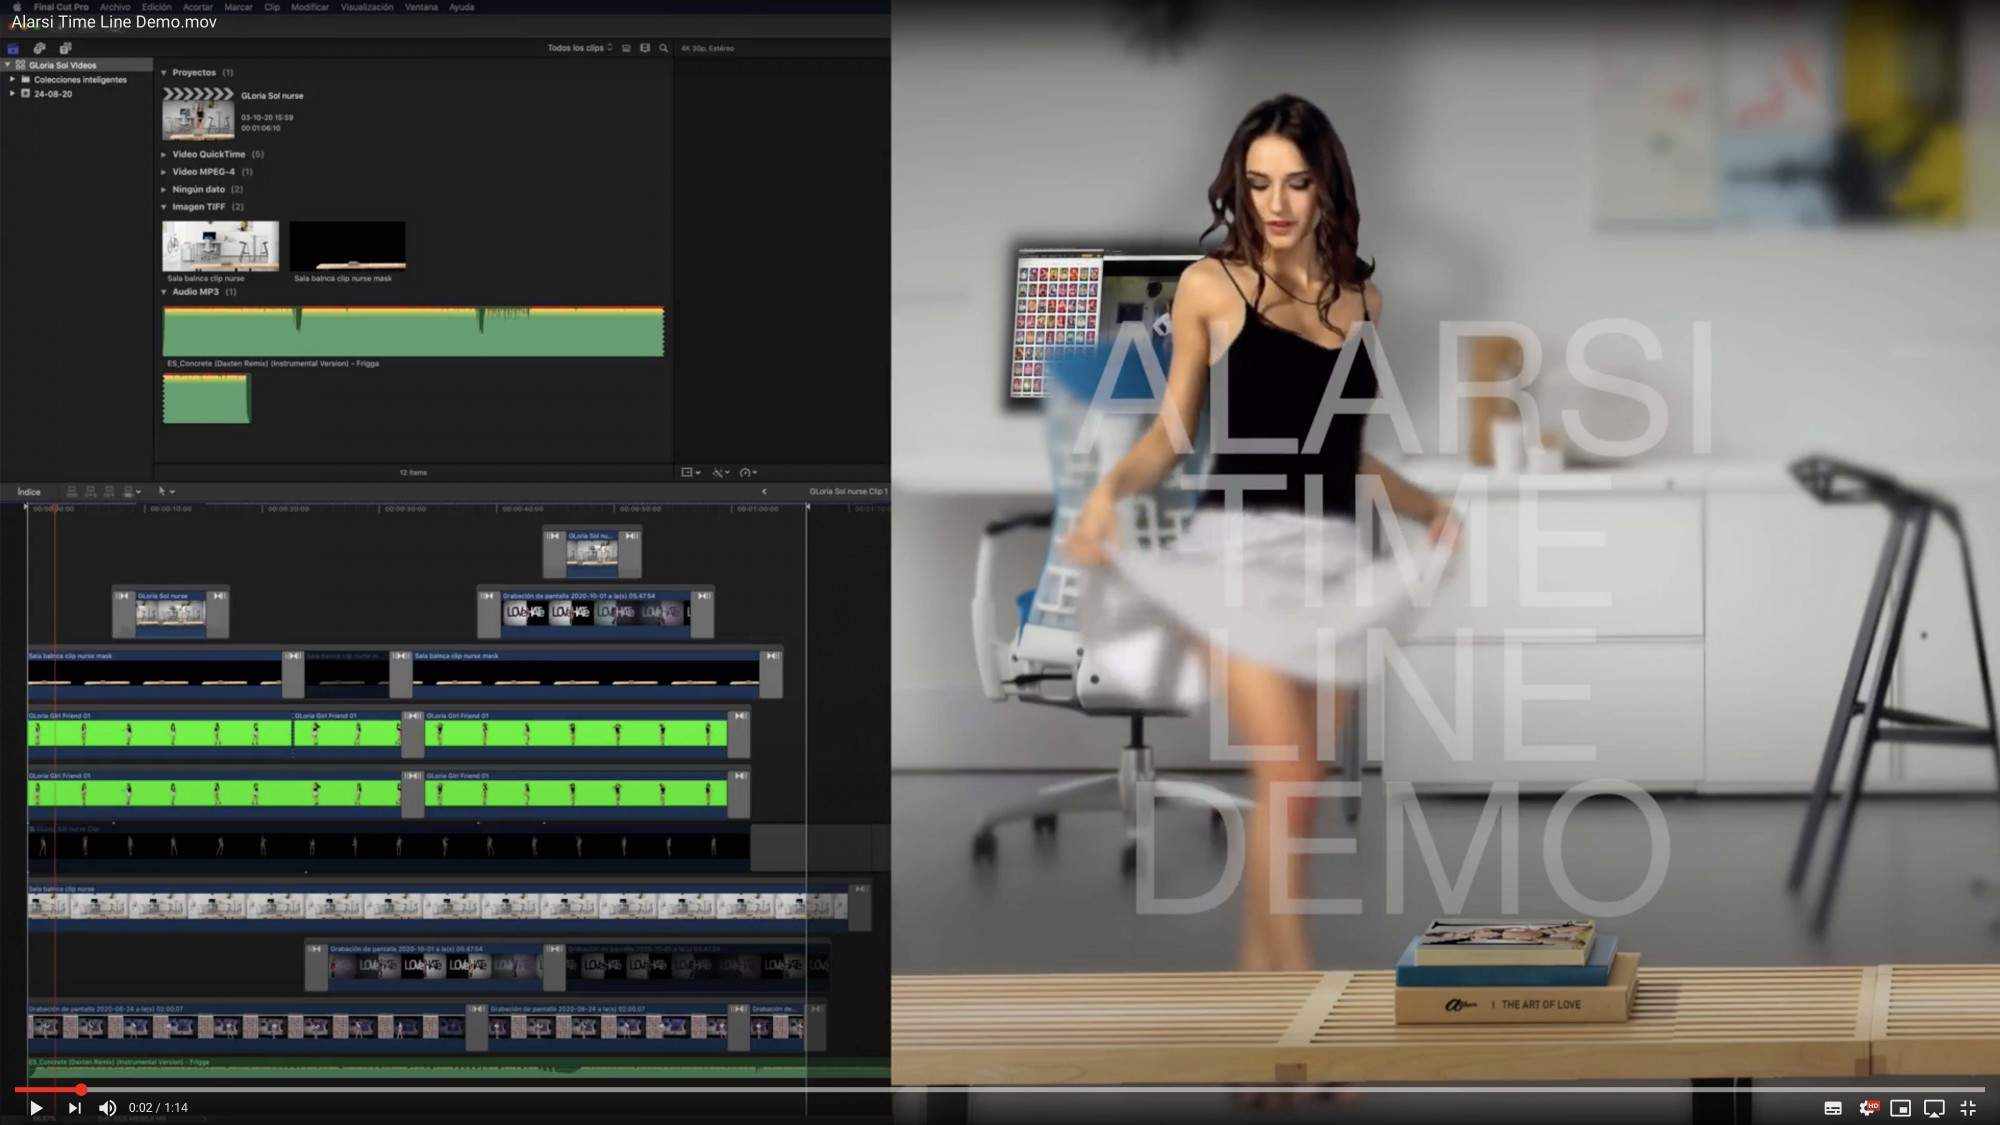
Task: Expand the Video MPEG-4 group
Action: click(164, 172)
